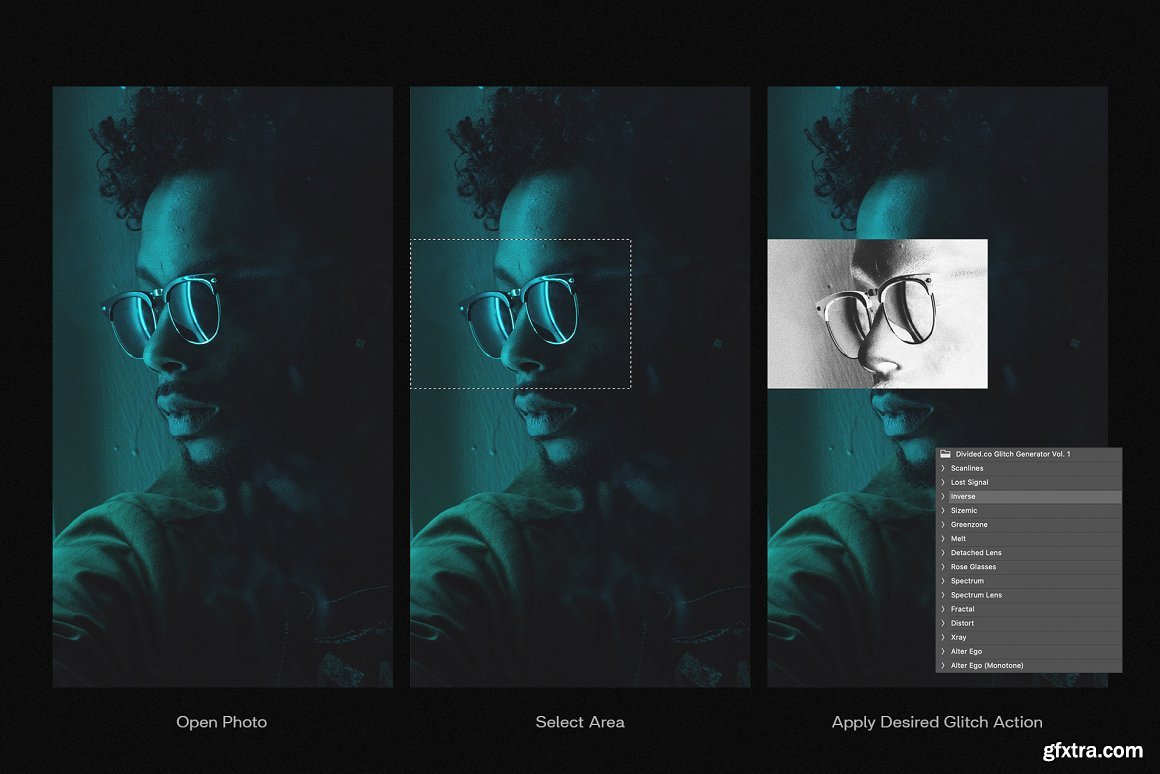
Task: Choose the Fractal action
Action: (x=962, y=609)
